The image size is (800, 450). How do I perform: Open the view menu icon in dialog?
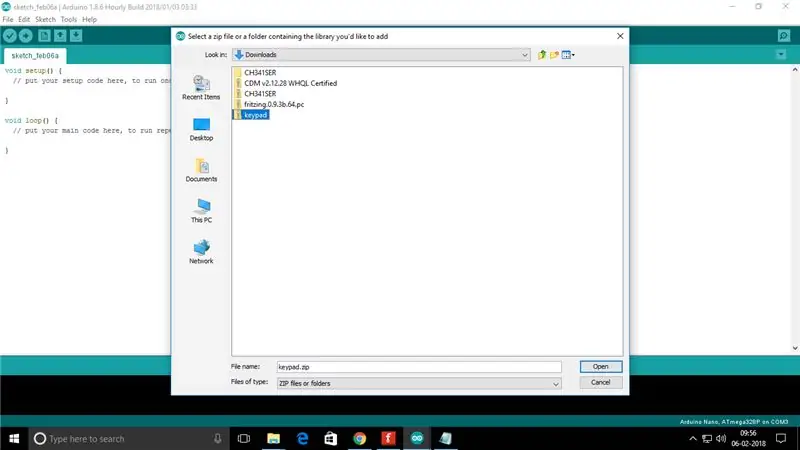tap(568, 55)
